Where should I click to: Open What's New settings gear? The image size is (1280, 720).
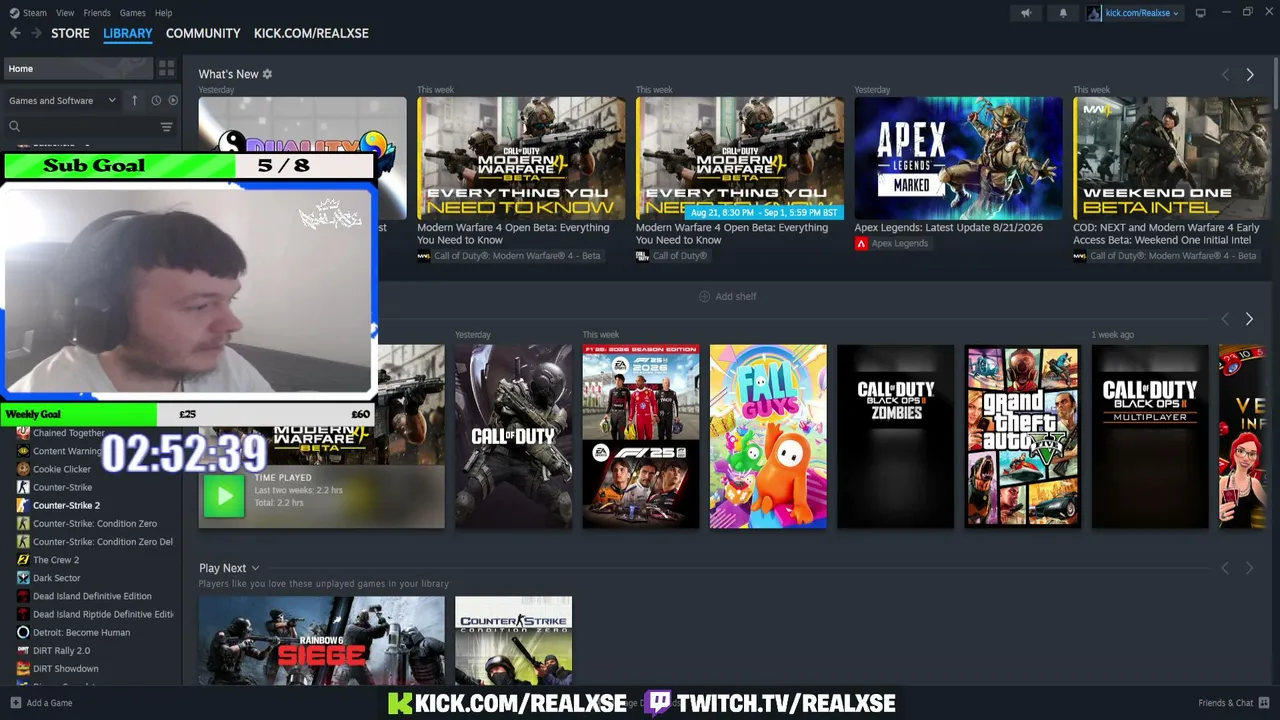(267, 74)
